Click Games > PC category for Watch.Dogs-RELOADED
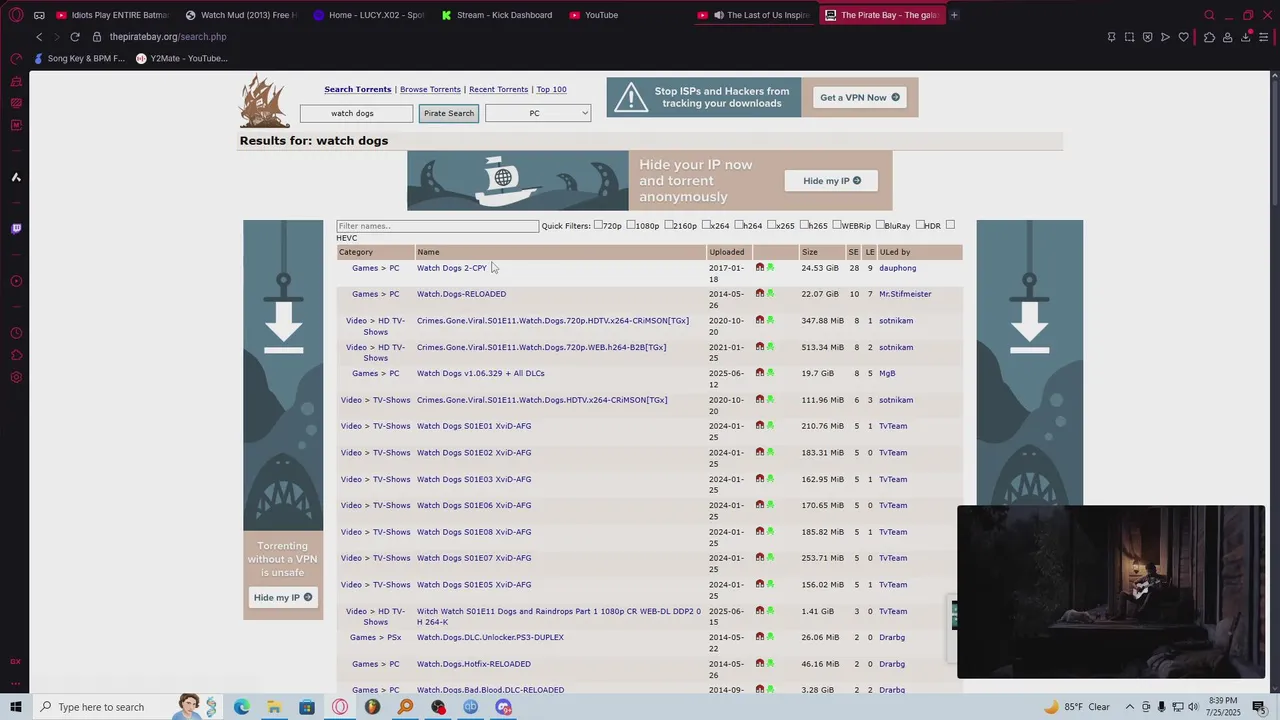Screen dimensions: 1280x720 tap(375, 294)
